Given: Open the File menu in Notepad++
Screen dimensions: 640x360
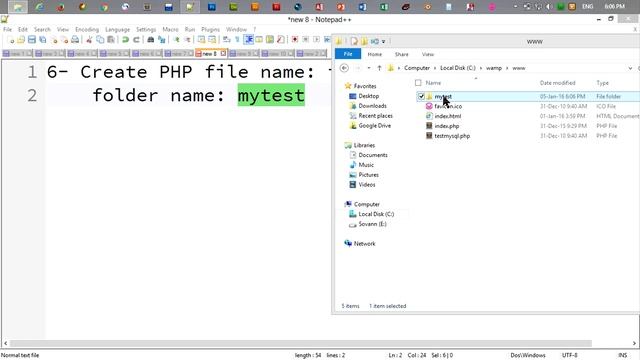Looking at the screenshot, I should (x=7, y=29).
